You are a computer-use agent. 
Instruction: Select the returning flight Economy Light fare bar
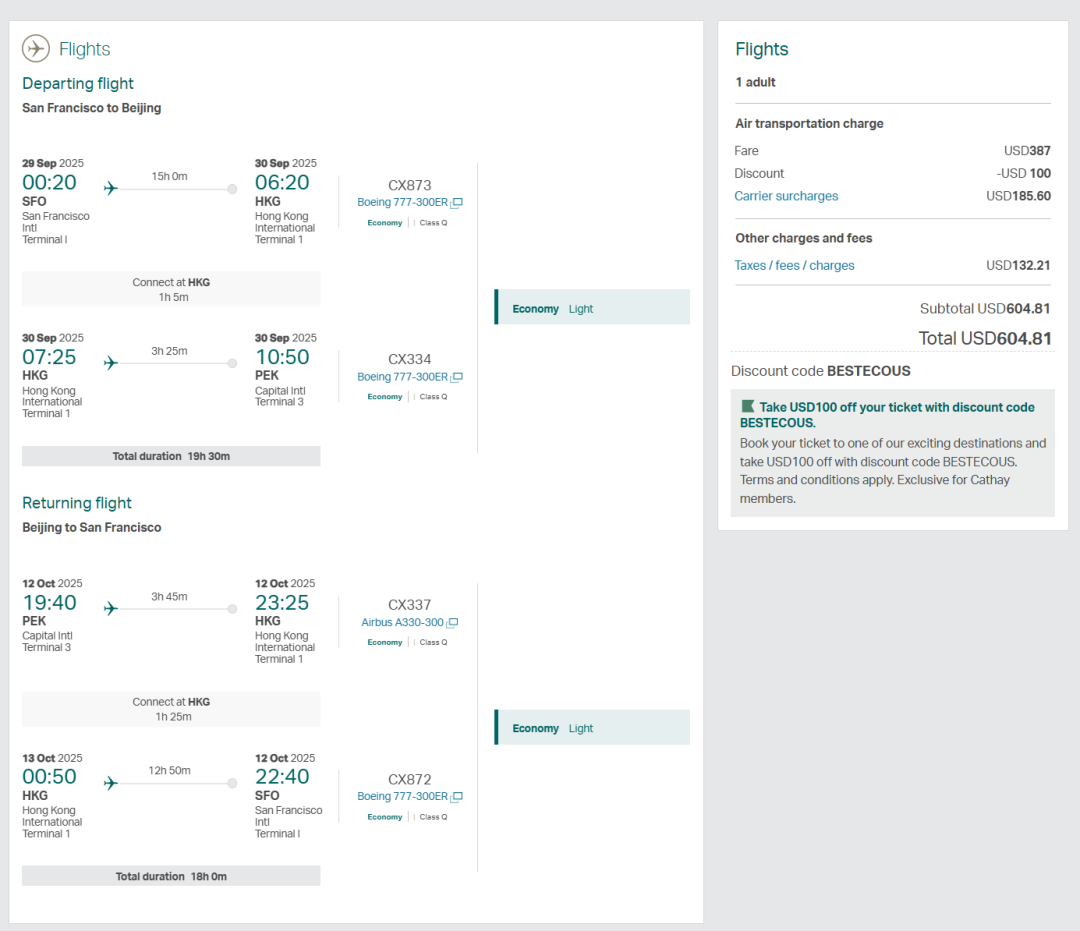[592, 728]
